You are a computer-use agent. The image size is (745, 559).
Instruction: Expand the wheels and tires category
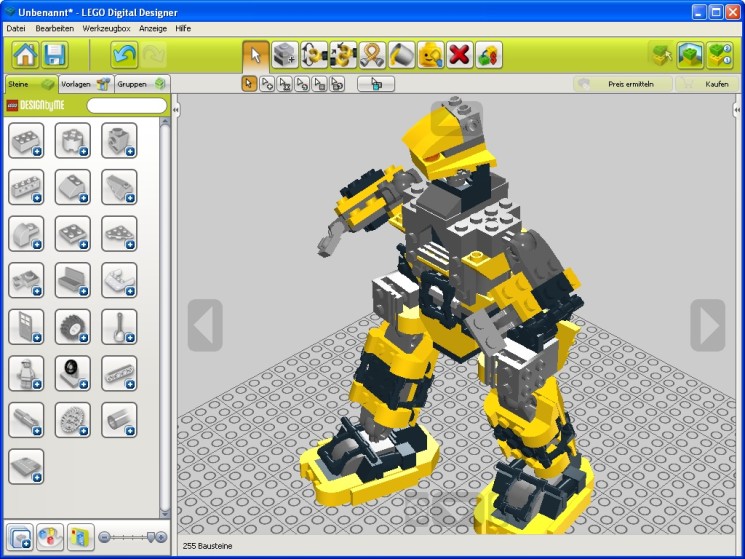pos(73,327)
